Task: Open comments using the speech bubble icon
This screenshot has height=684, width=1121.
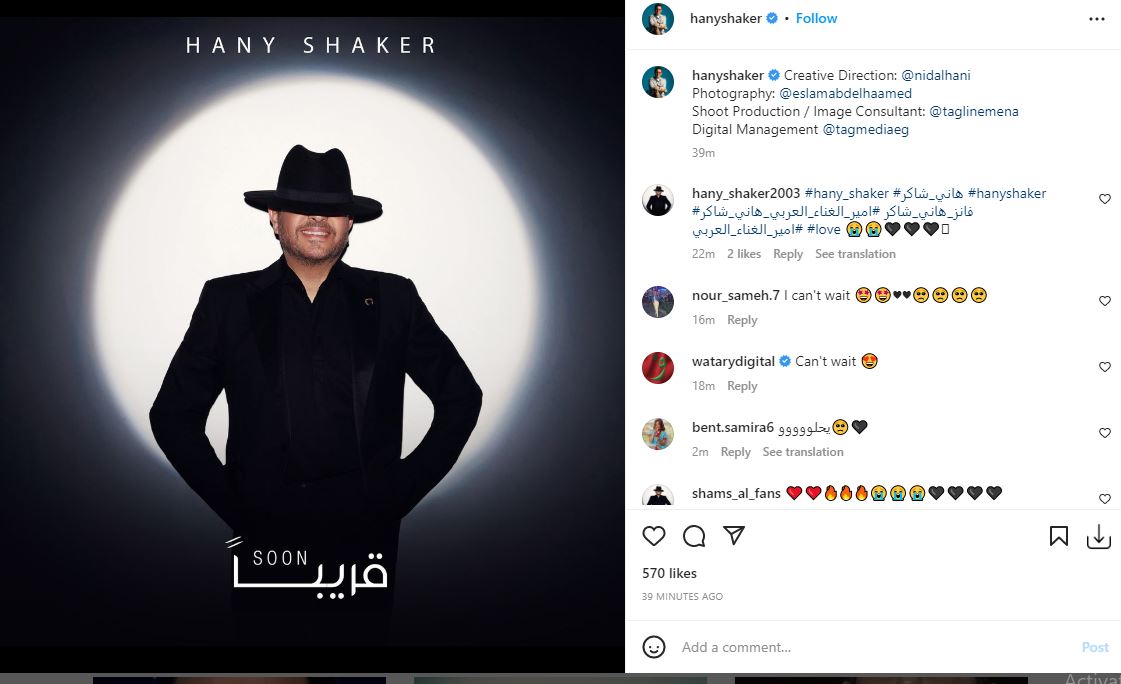Action: (693, 536)
